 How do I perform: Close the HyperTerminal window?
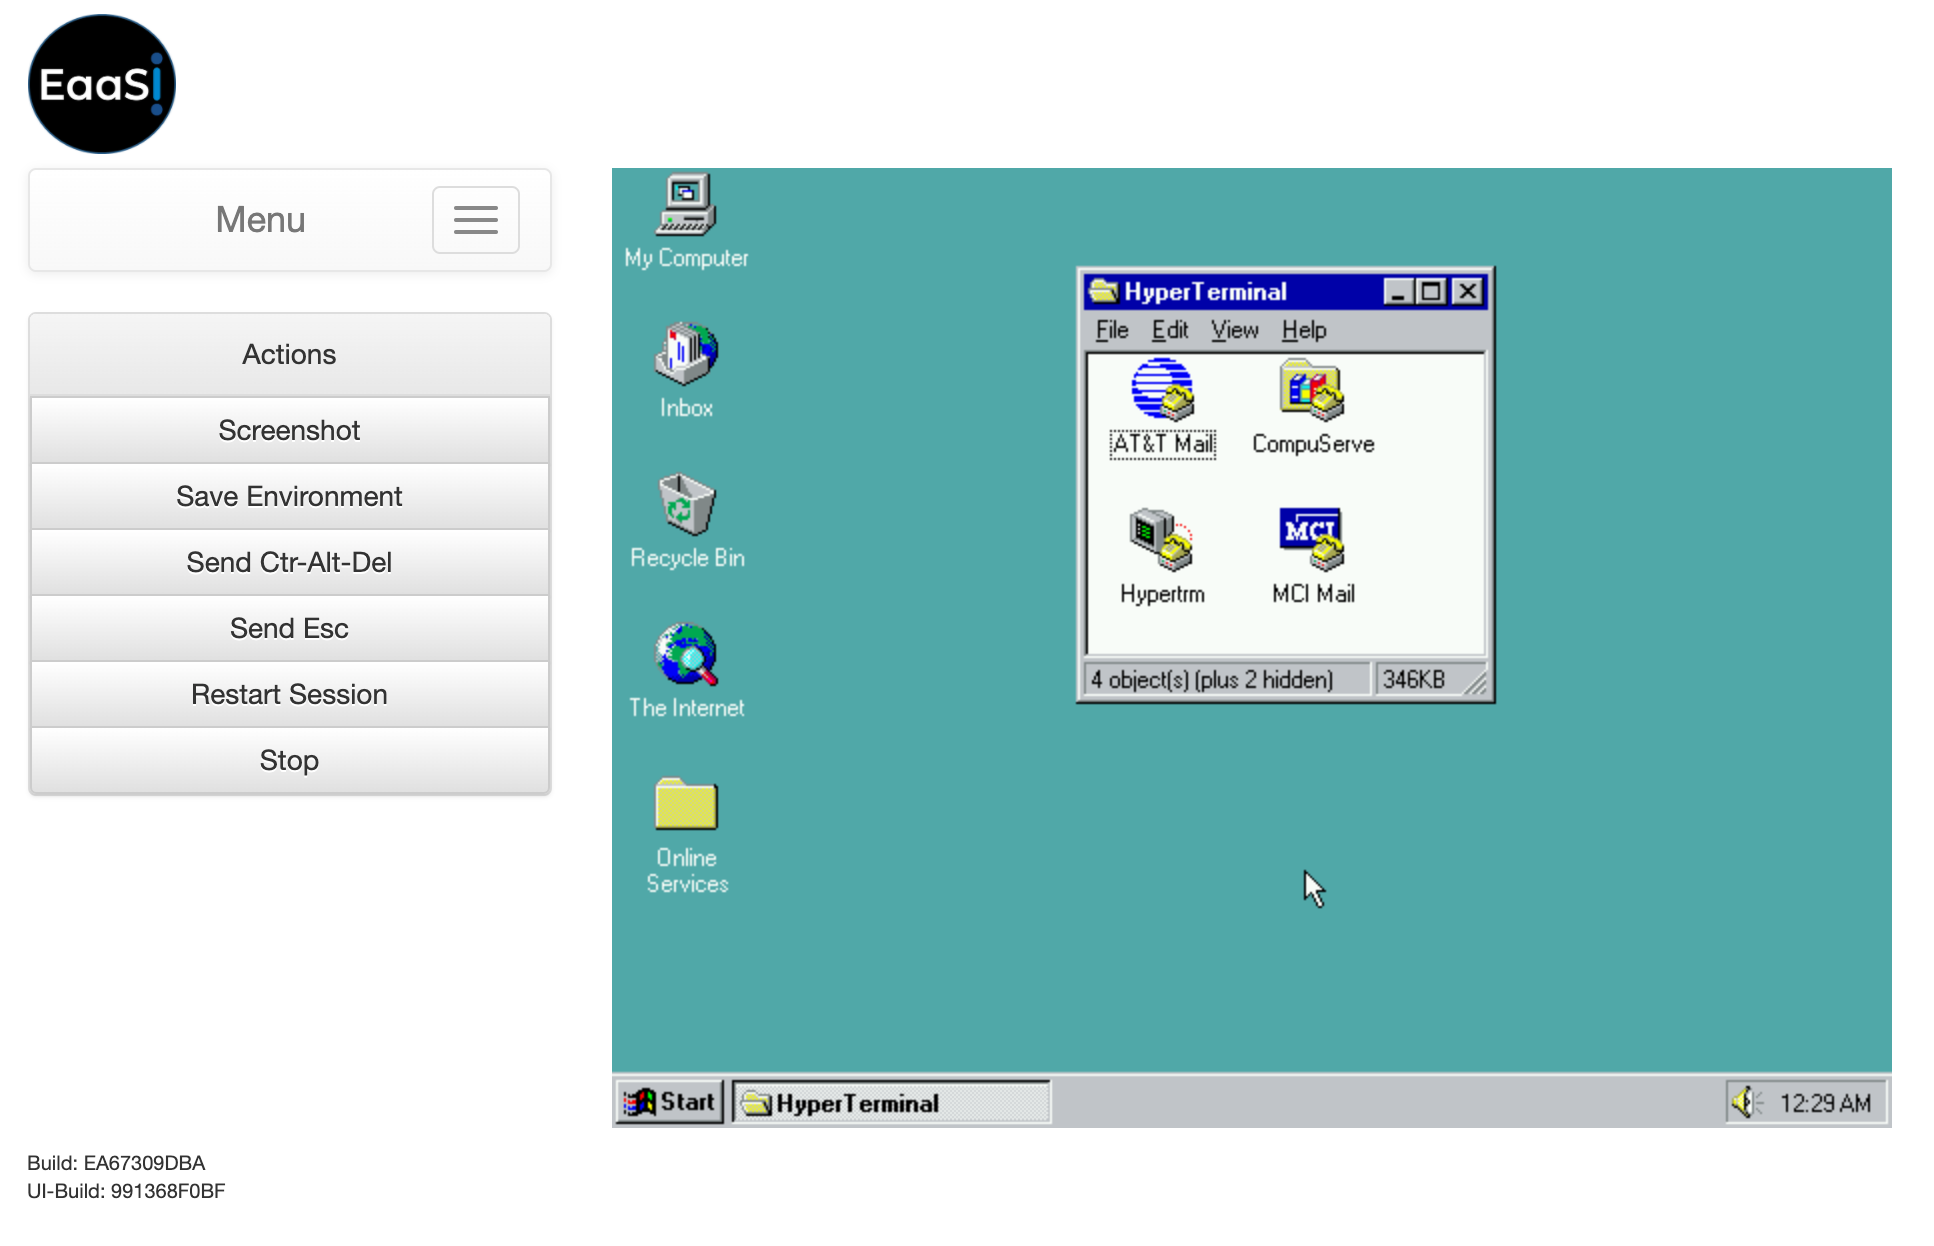point(1467,292)
